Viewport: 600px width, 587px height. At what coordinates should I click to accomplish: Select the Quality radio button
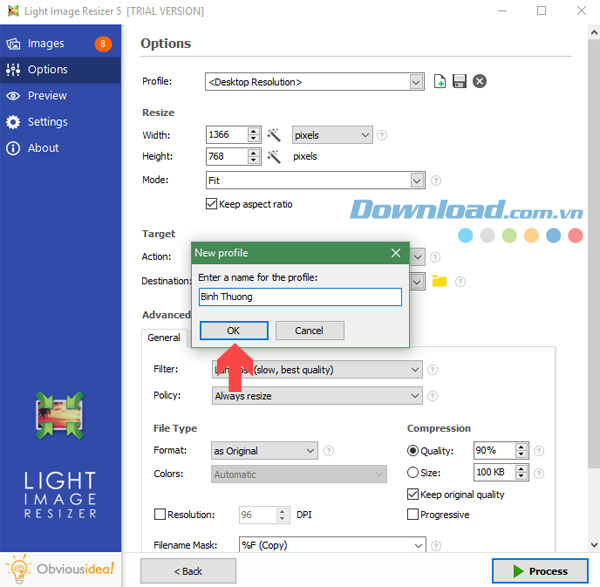pyautogui.click(x=412, y=451)
